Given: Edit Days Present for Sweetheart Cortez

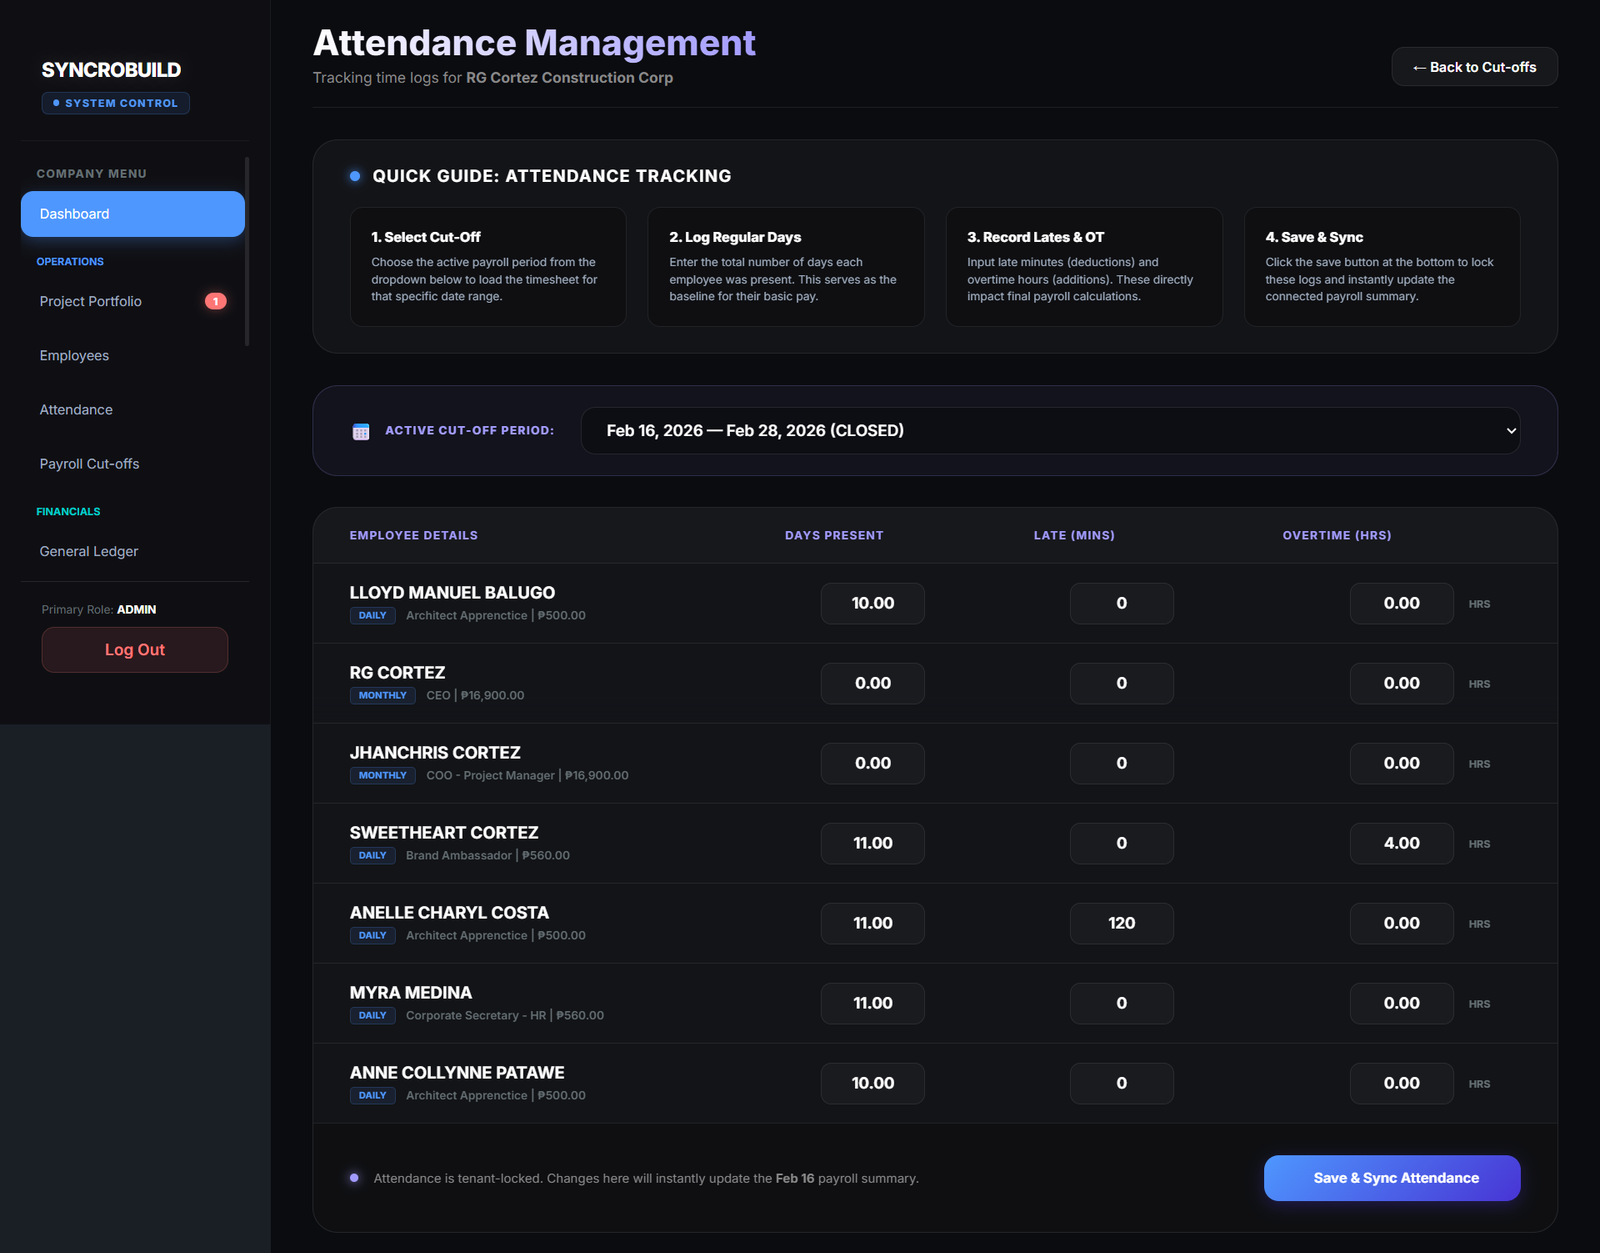Looking at the screenshot, I should [873, 843].
